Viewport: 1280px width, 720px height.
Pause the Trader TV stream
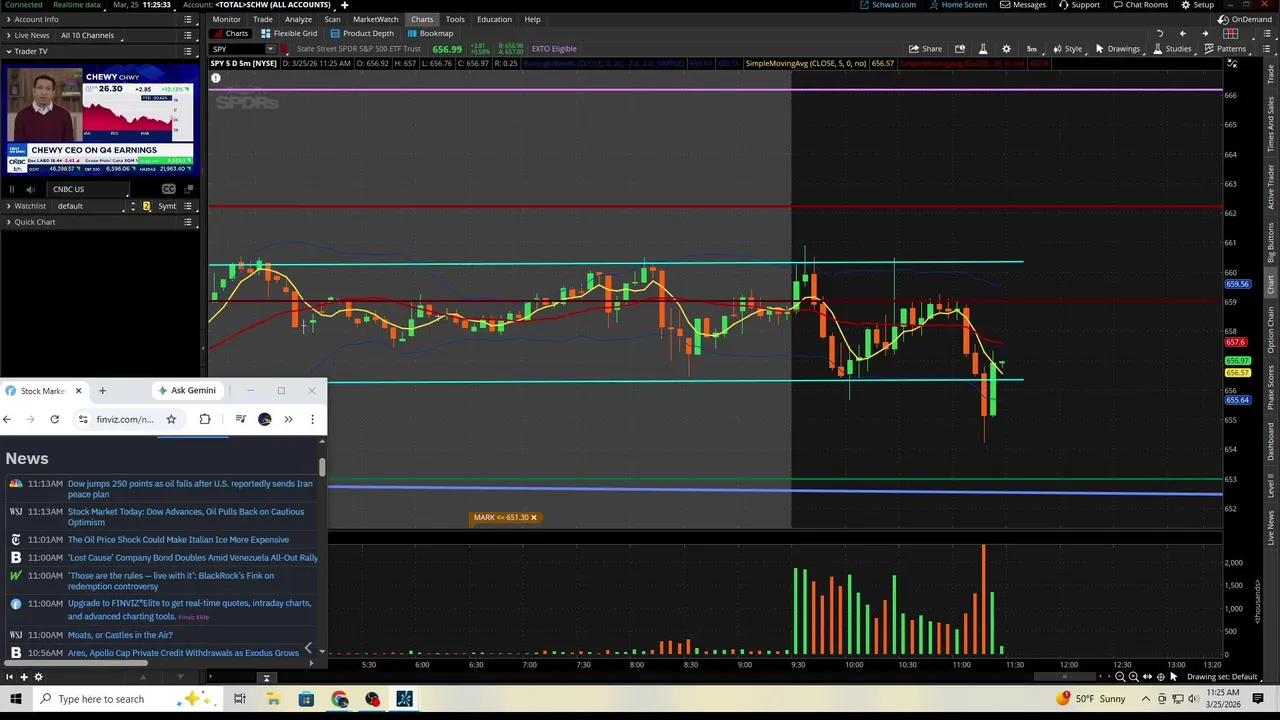click(12, 189)
